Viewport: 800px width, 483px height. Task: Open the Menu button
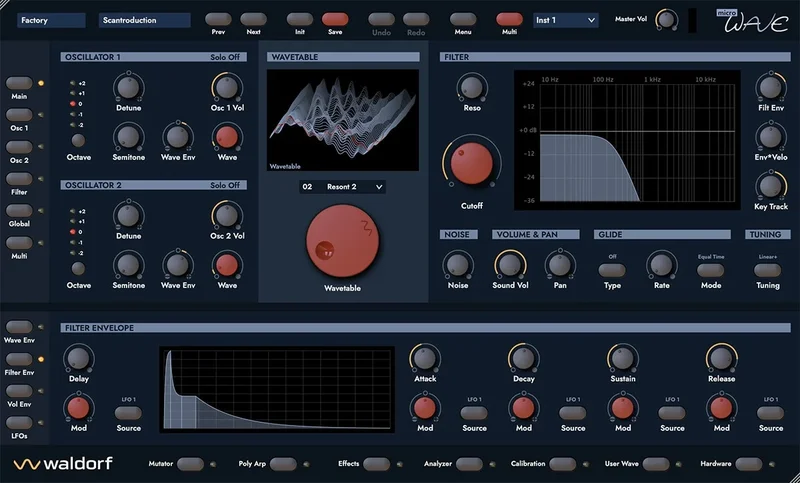point(463,19)
